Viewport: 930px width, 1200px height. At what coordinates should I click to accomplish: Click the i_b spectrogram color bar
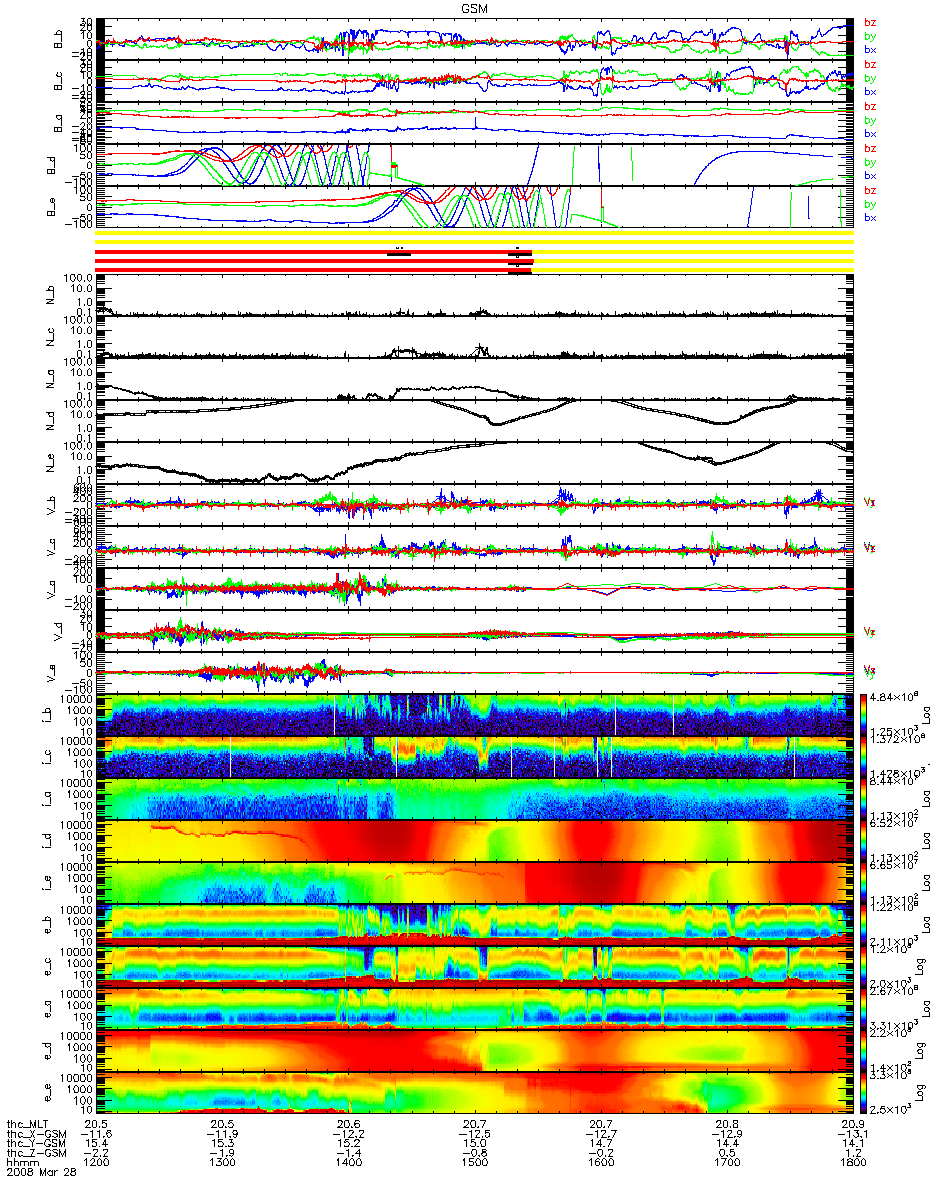click(x=865, y=715)
